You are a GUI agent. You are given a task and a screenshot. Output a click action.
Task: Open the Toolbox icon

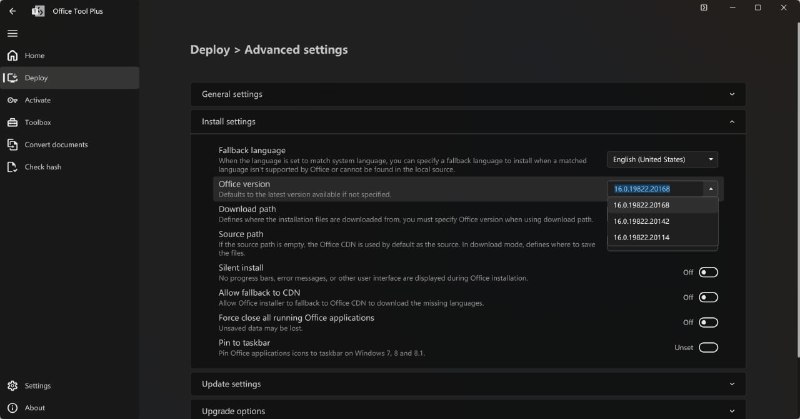pos(13,122)
